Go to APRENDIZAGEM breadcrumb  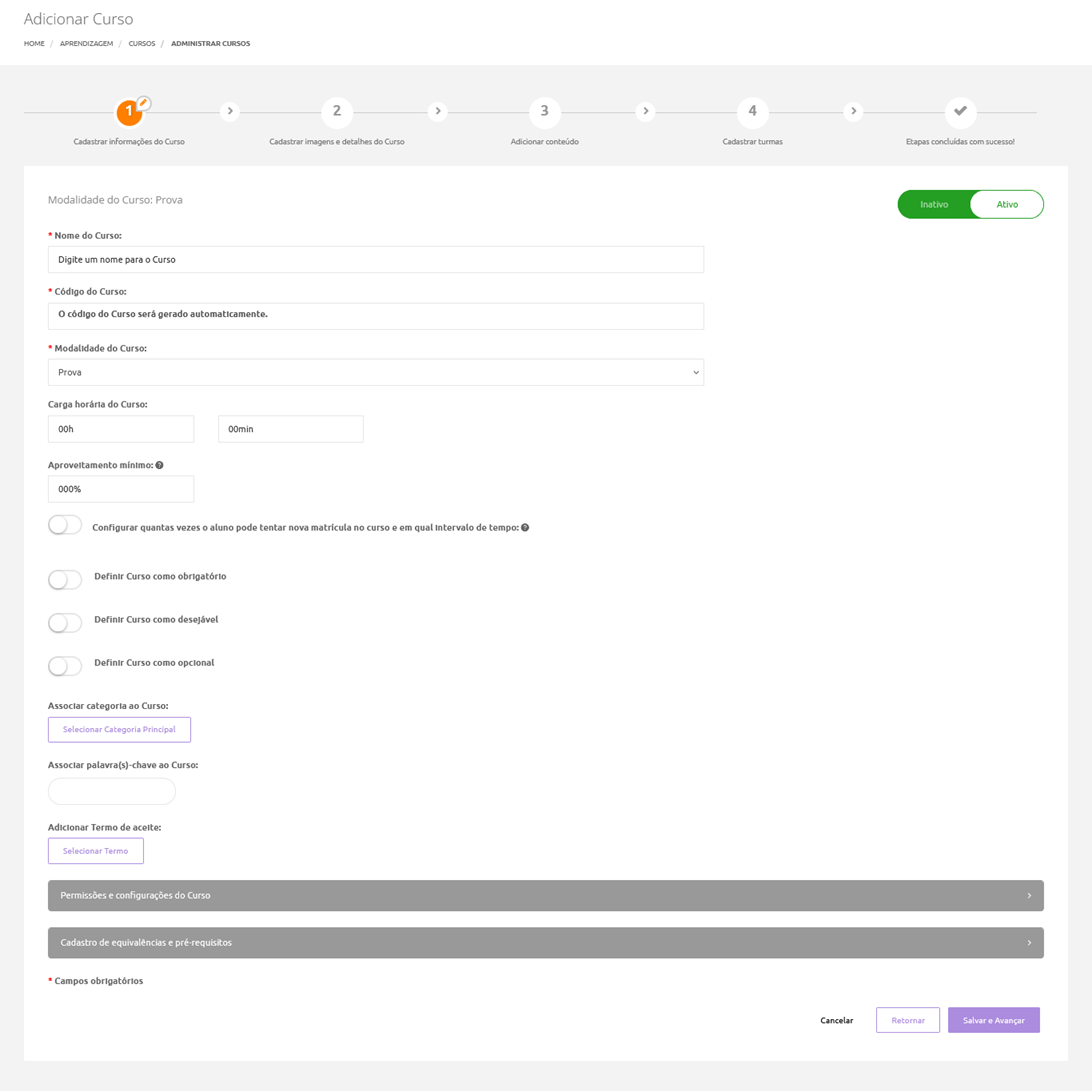[86, 44]
